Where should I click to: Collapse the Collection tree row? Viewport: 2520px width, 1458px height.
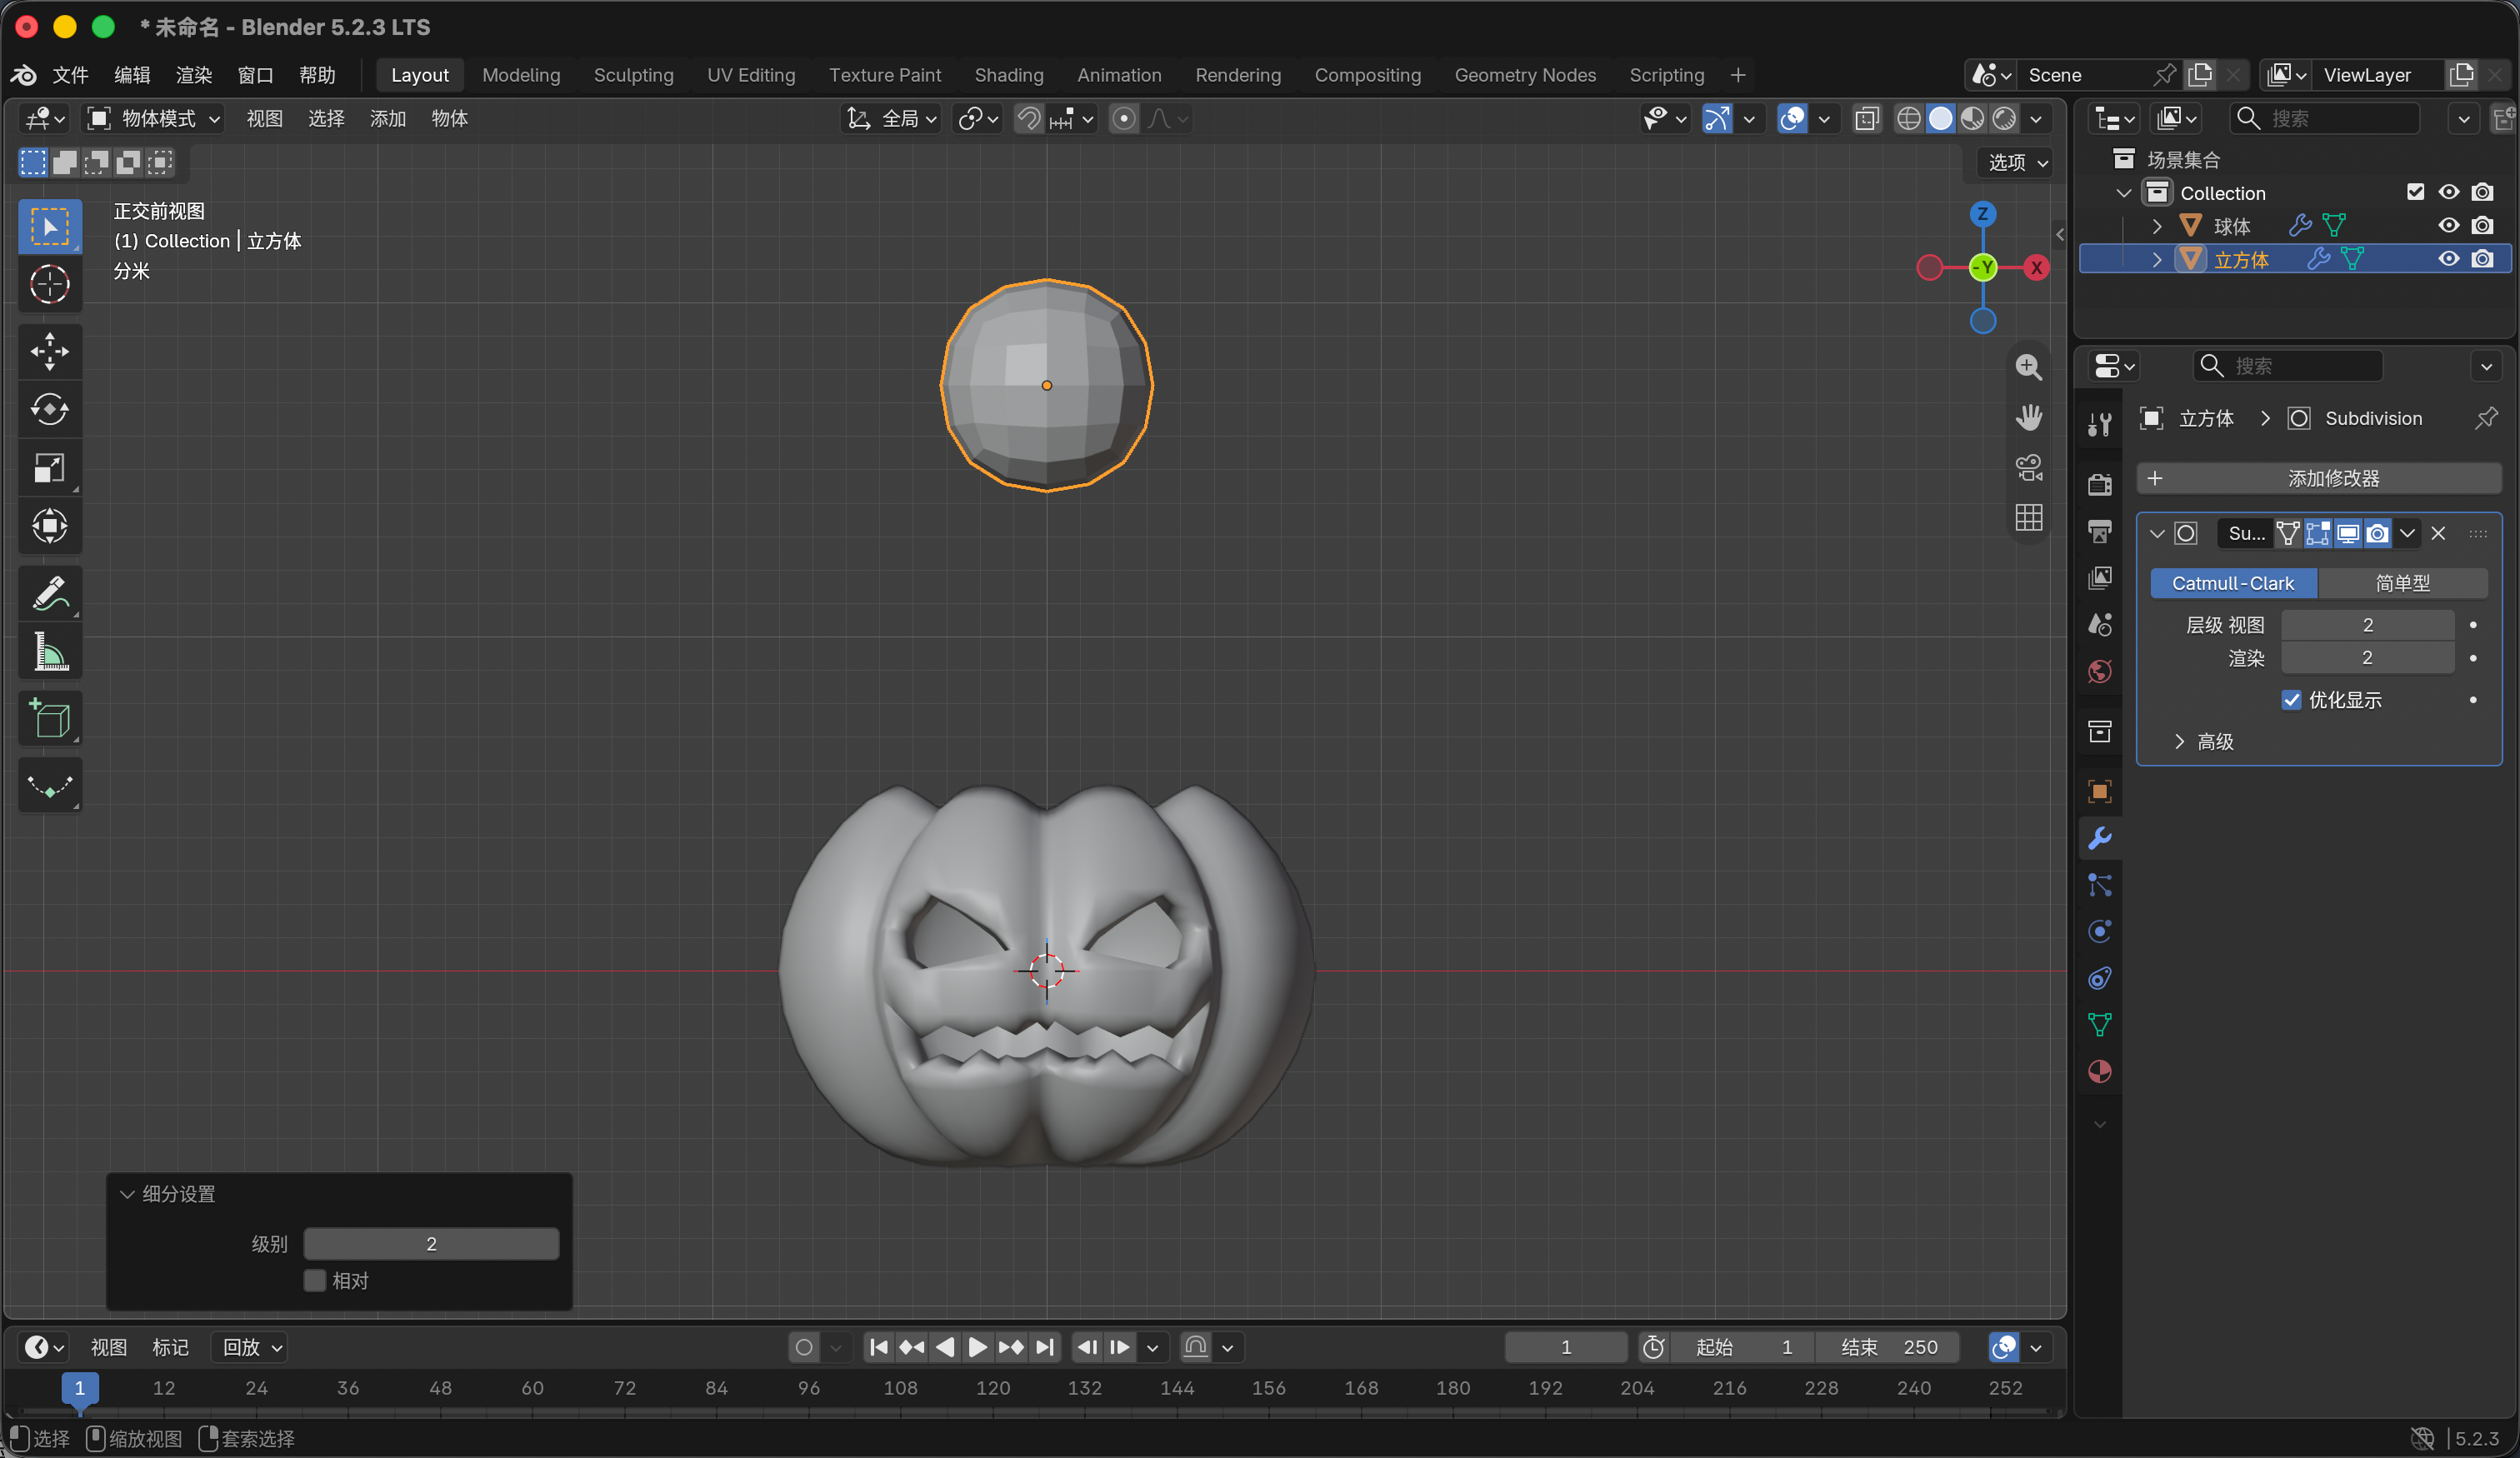tap(2124, 193)
